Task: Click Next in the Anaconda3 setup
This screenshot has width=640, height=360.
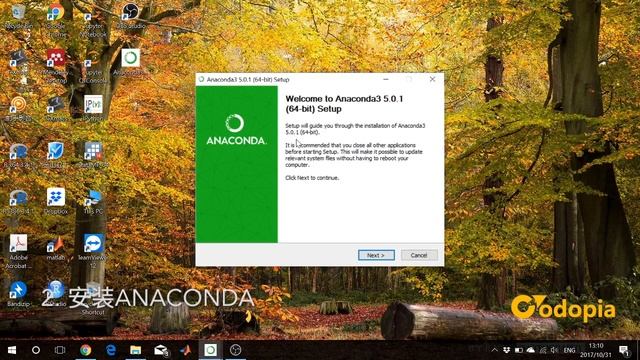Action: pyautogui.click(x=376, y=255)
